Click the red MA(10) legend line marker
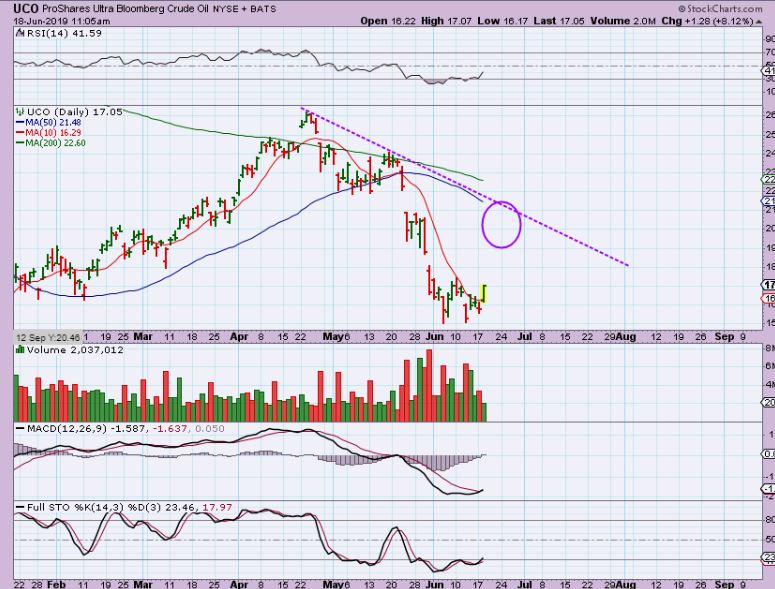This screenshot has width=775, height=589. click(x=21, y=133)
